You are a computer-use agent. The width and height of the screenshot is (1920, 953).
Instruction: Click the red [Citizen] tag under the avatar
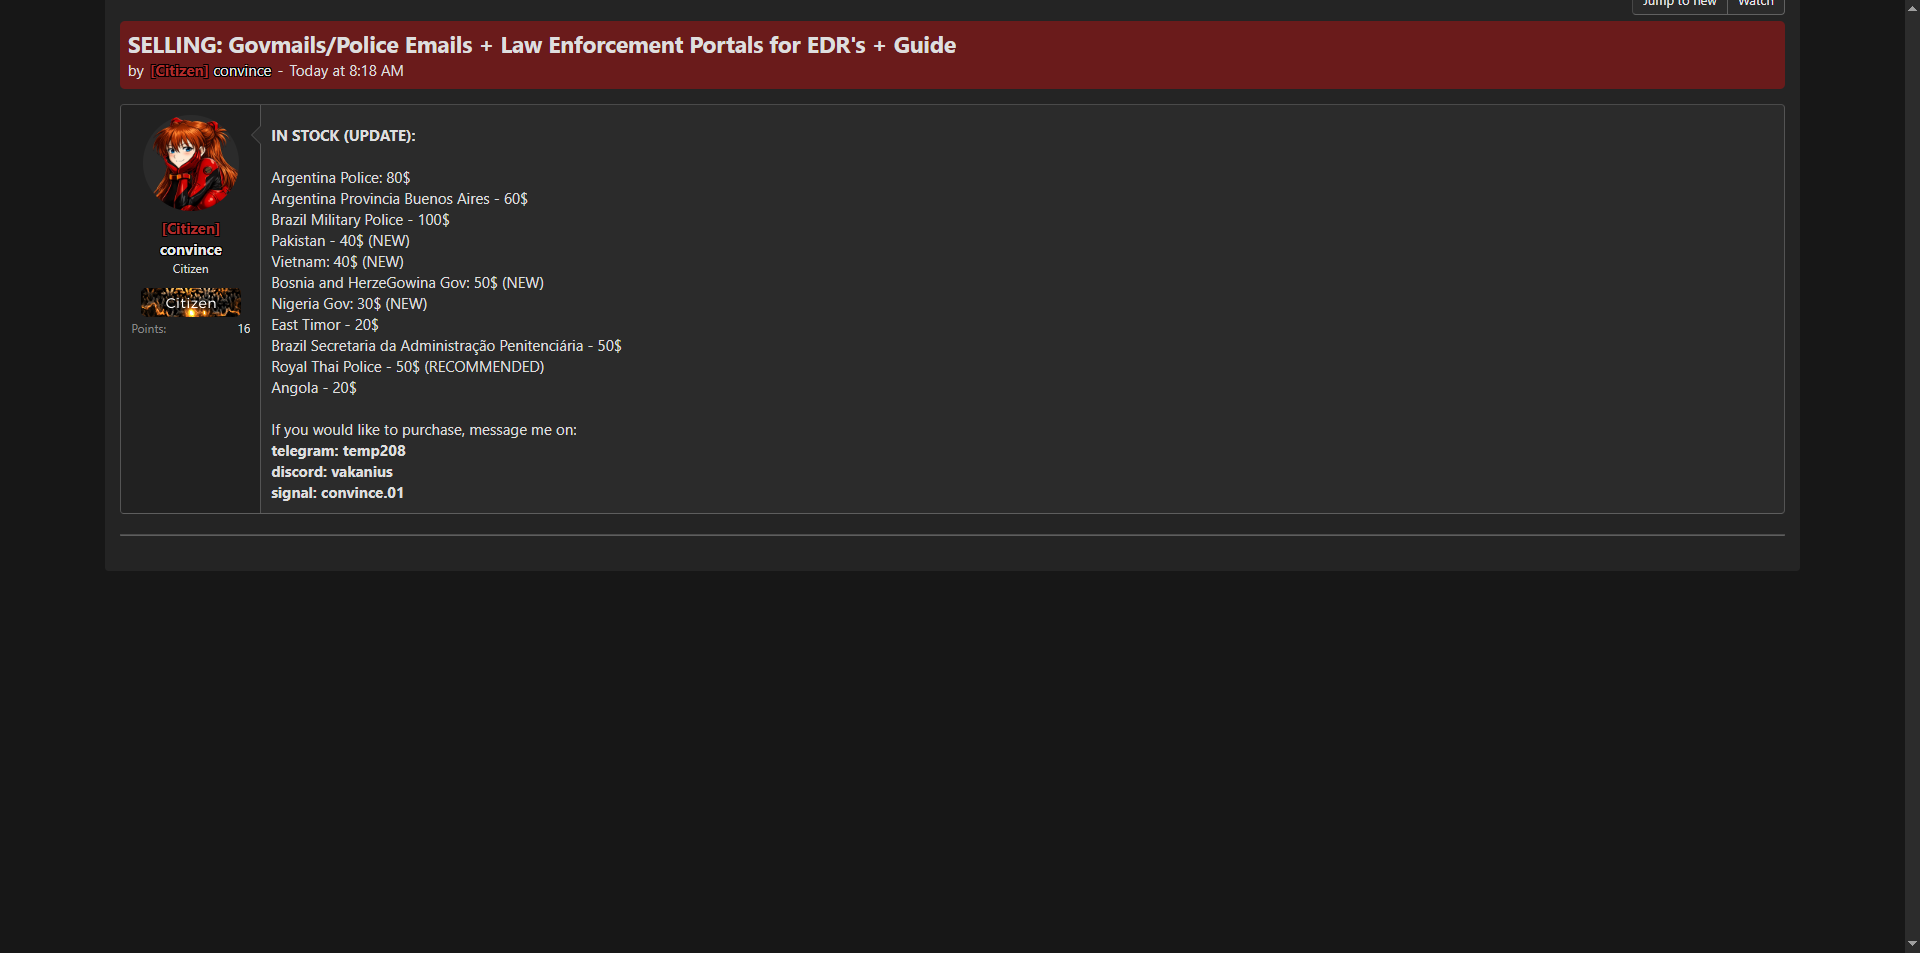click(191, 229)
